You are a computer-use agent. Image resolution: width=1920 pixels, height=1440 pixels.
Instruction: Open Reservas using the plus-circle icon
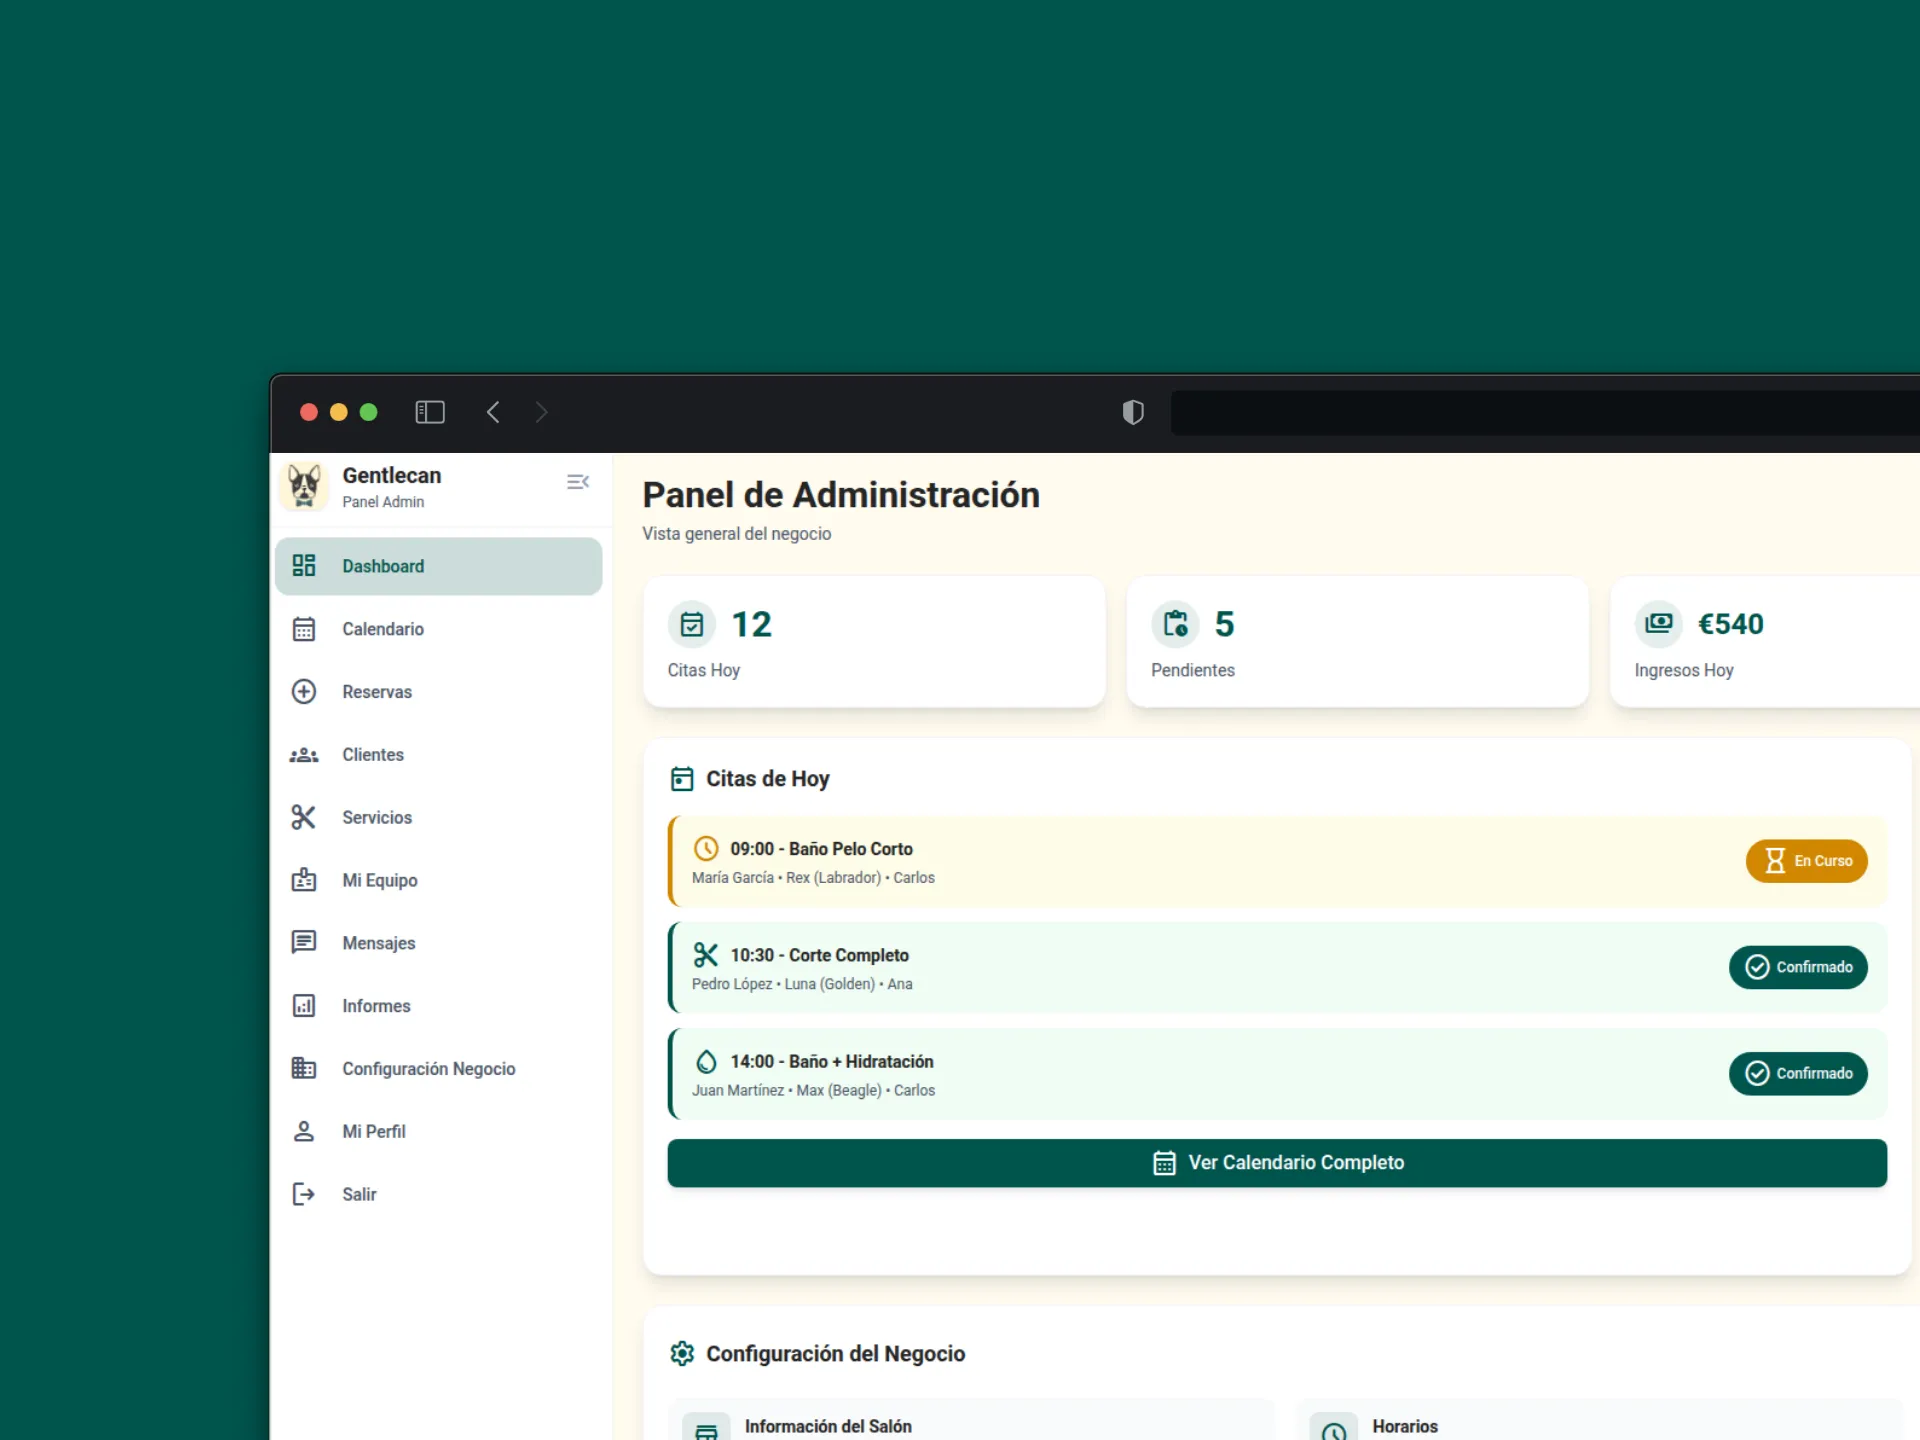tap(305, 691)
